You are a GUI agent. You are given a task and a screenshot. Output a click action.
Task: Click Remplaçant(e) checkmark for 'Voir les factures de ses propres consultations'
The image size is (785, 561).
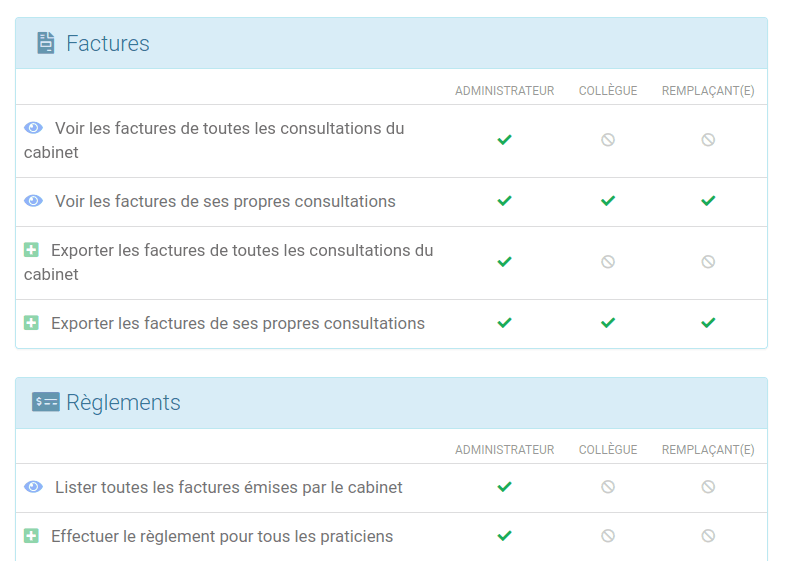click(x=708, y=201)
